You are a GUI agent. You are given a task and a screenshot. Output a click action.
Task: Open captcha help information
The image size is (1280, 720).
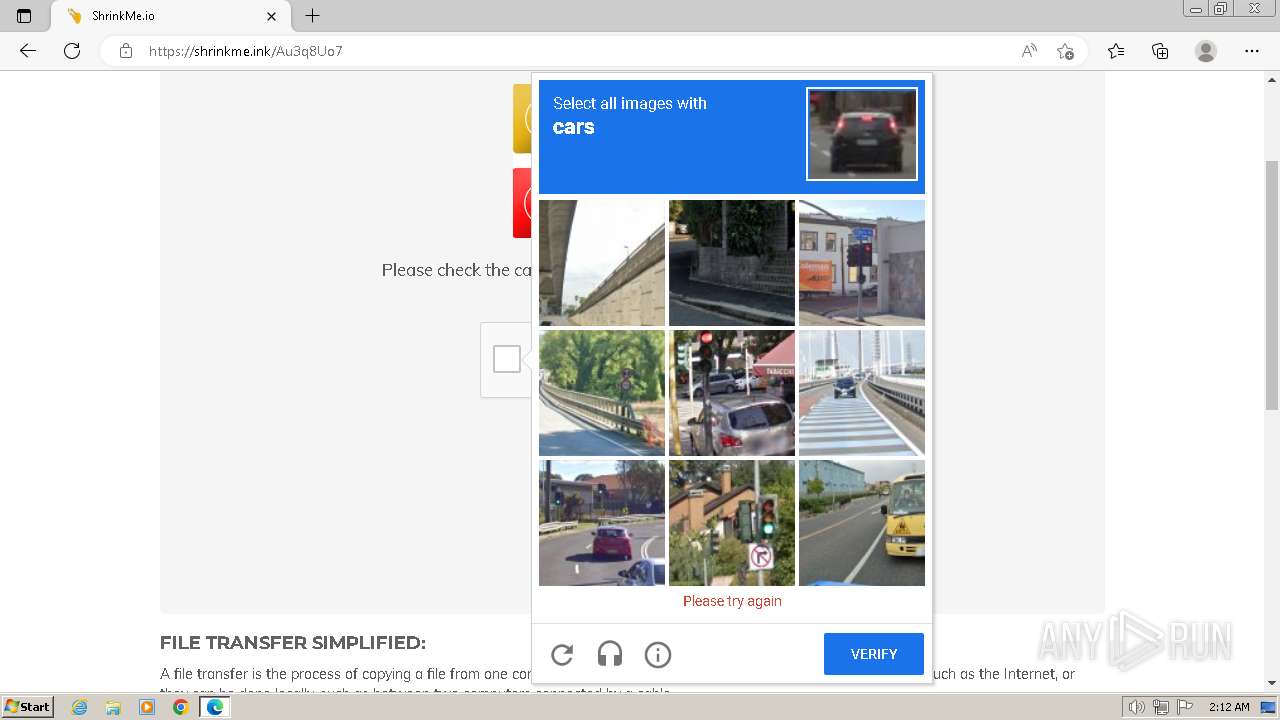[658, 655]
